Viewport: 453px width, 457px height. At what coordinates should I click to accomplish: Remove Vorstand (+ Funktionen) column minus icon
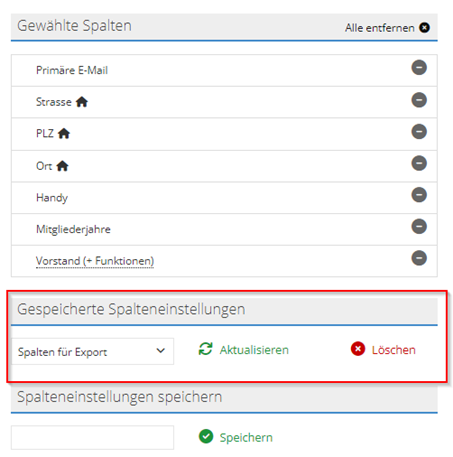[419, 258]
